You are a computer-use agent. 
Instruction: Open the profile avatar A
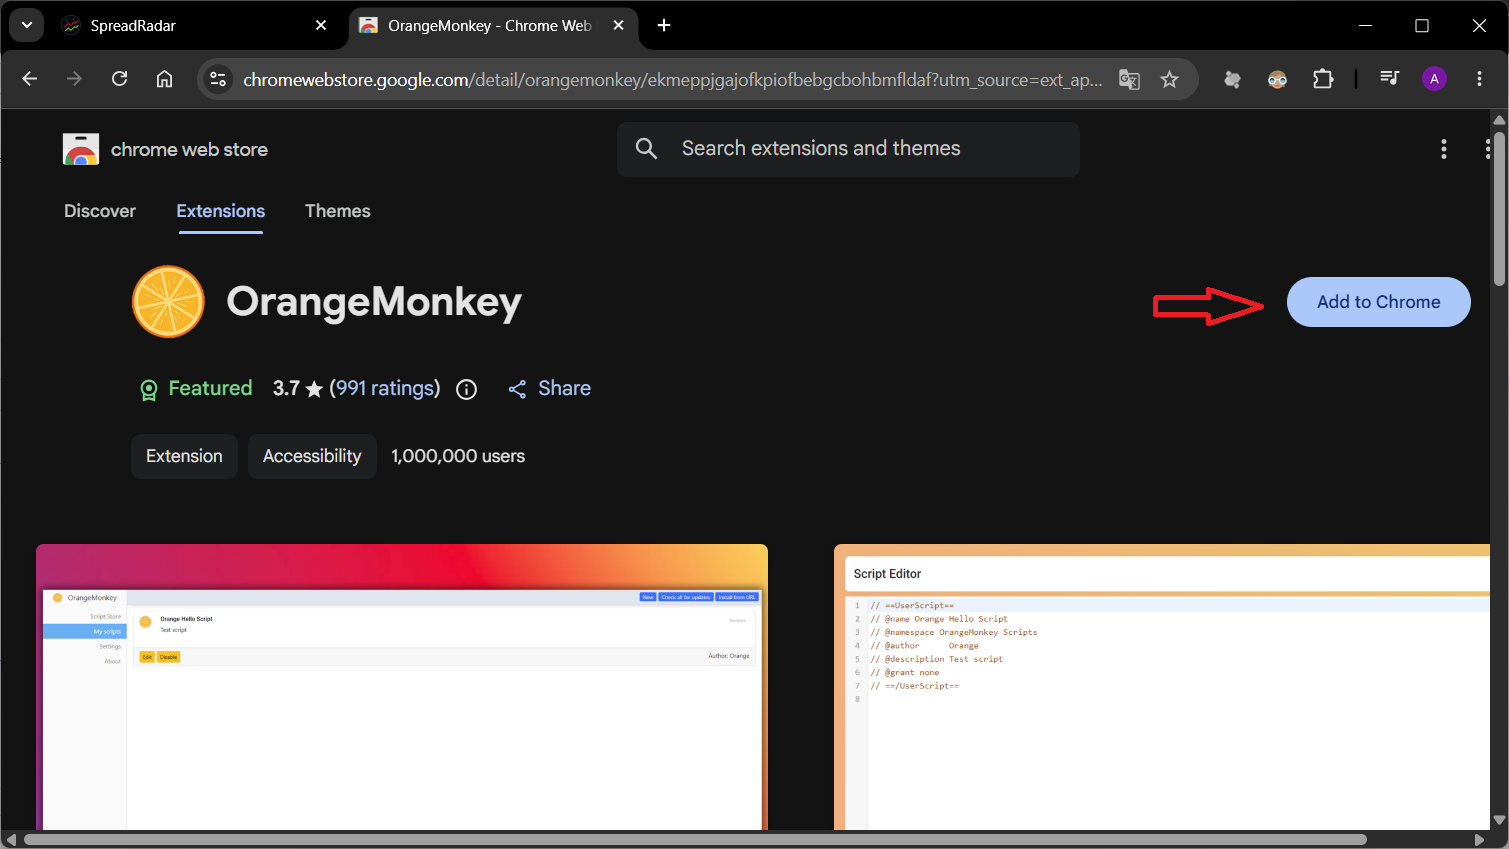(1434, 79)
